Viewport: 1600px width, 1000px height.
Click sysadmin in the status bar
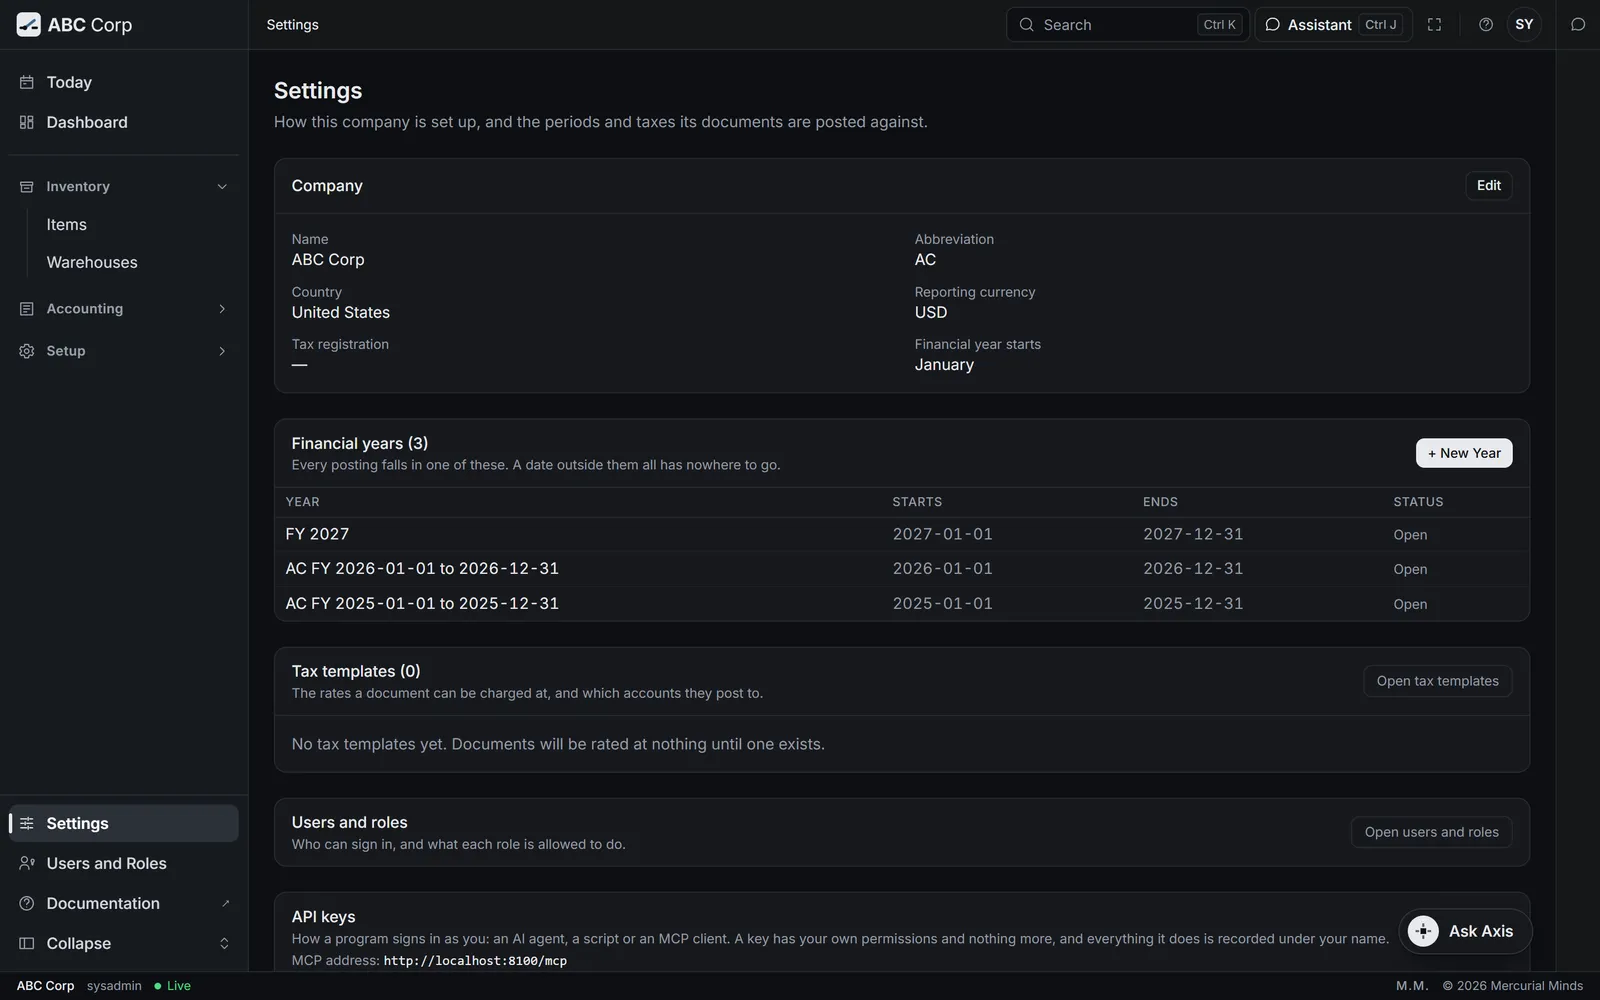pos(114,986)
